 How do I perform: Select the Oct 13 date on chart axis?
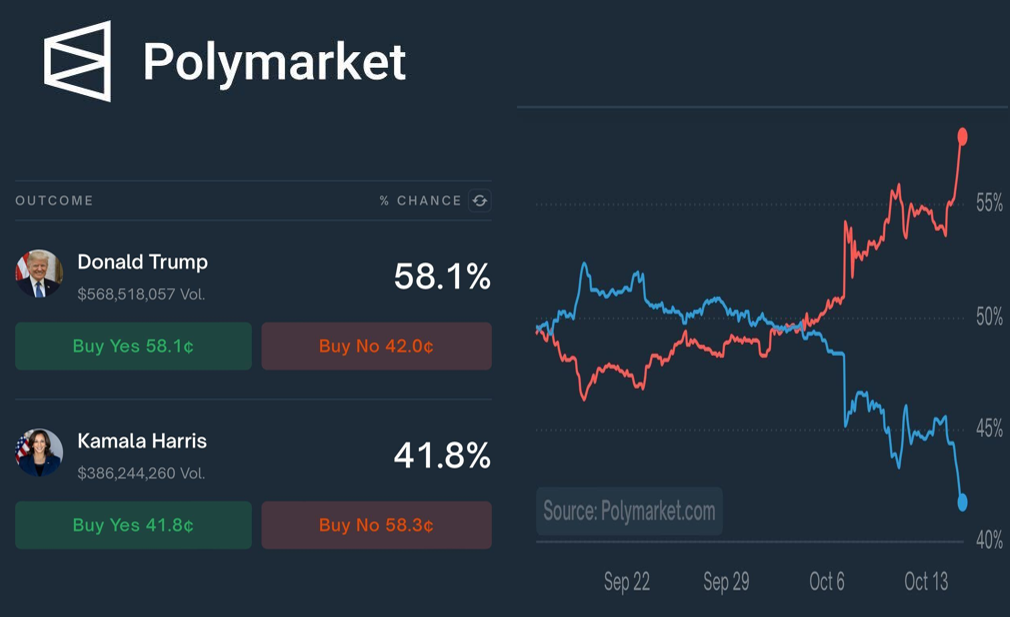point(926,582)
